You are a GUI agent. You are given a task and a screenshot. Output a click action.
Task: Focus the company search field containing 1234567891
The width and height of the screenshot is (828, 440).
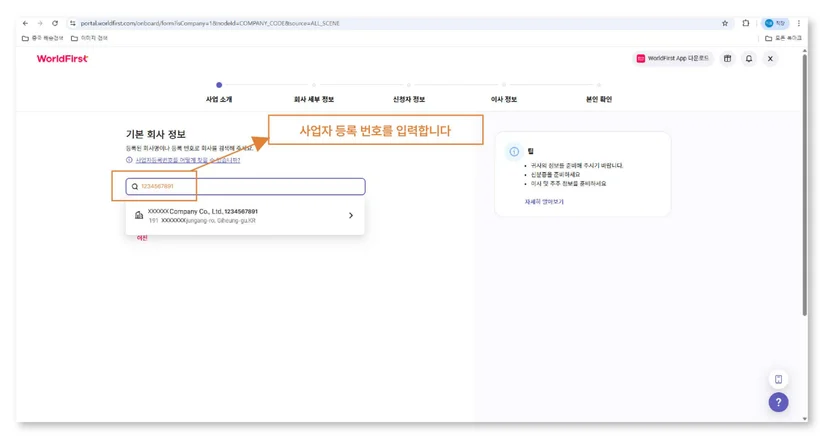tap(246, 186)
